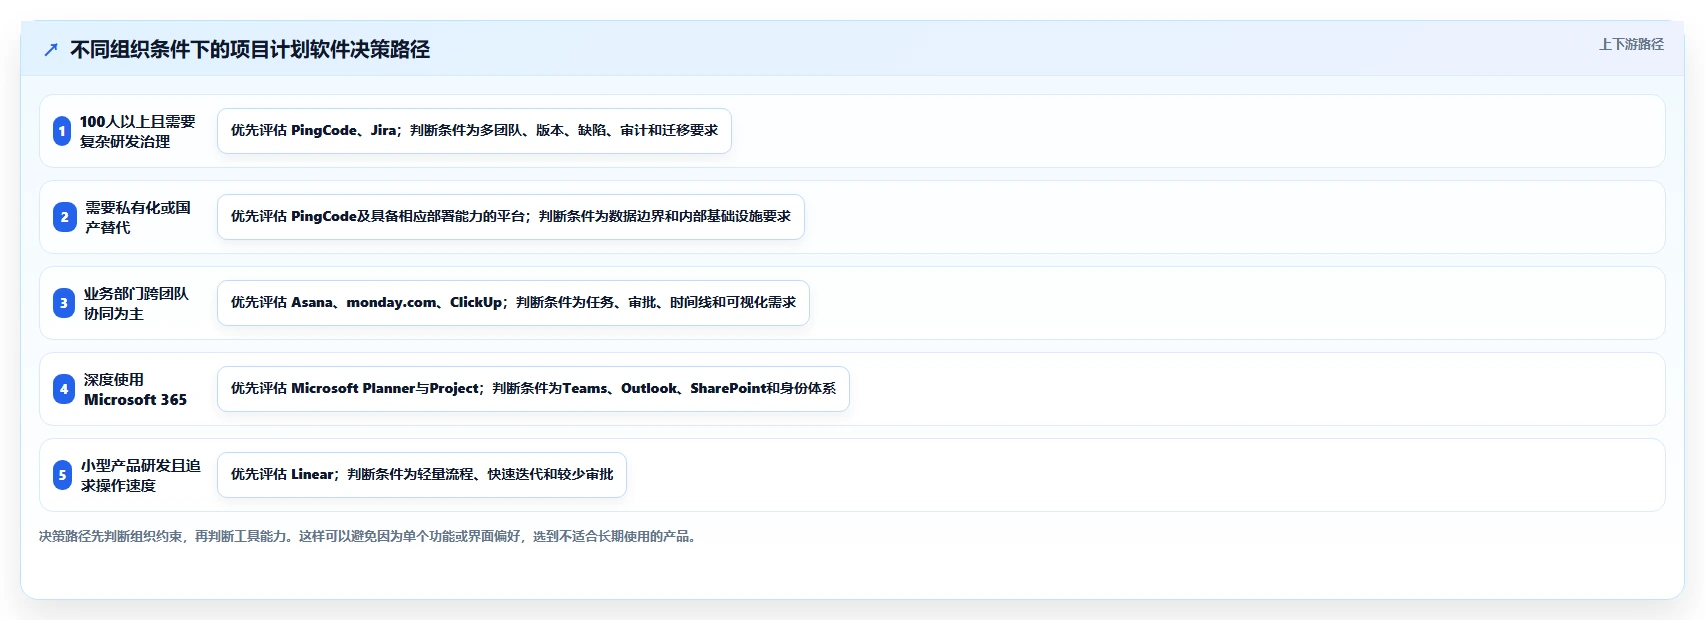This screenshot has width=1705, height=620.
Task: Click the arrow icon beside the title
Action: [51, 50]
